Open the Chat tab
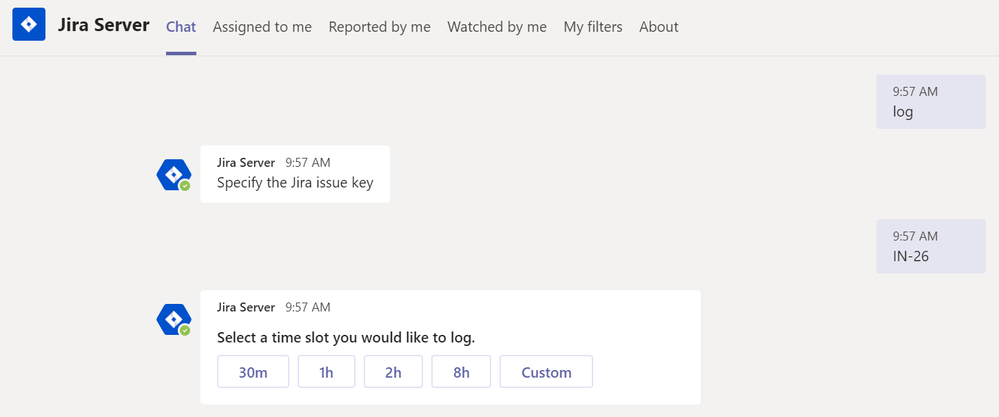This screenshot has height=417, width=999. pyautogui.click(x=181, y=27)
